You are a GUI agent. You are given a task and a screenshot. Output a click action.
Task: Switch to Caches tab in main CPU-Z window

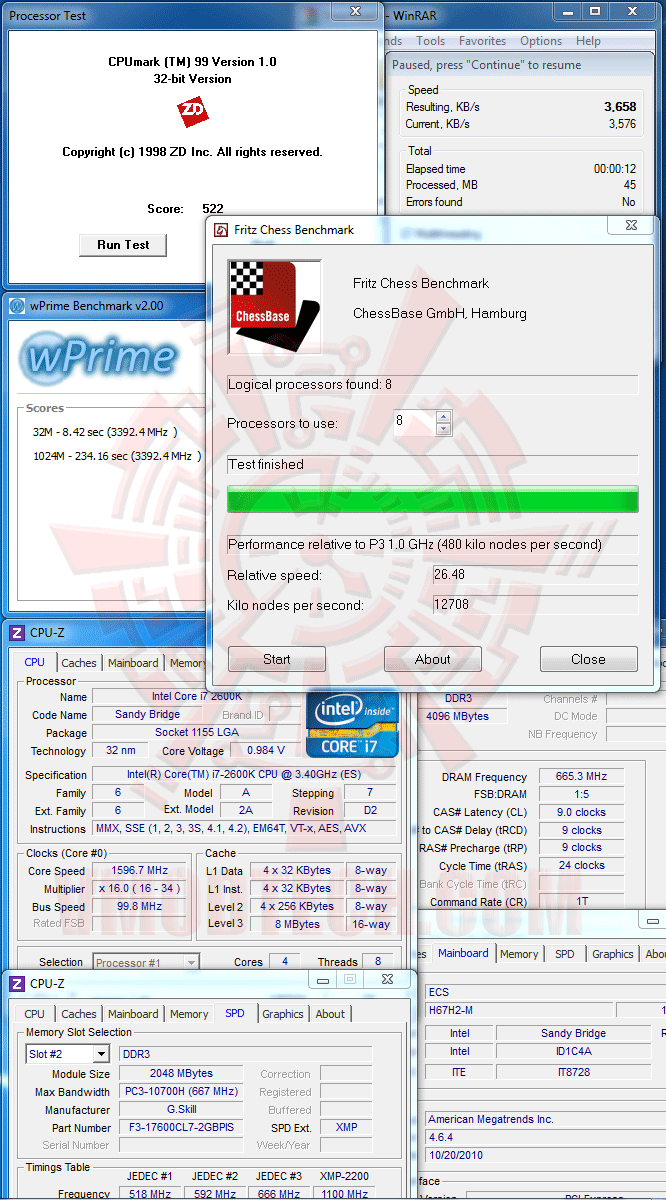(79, 663)
